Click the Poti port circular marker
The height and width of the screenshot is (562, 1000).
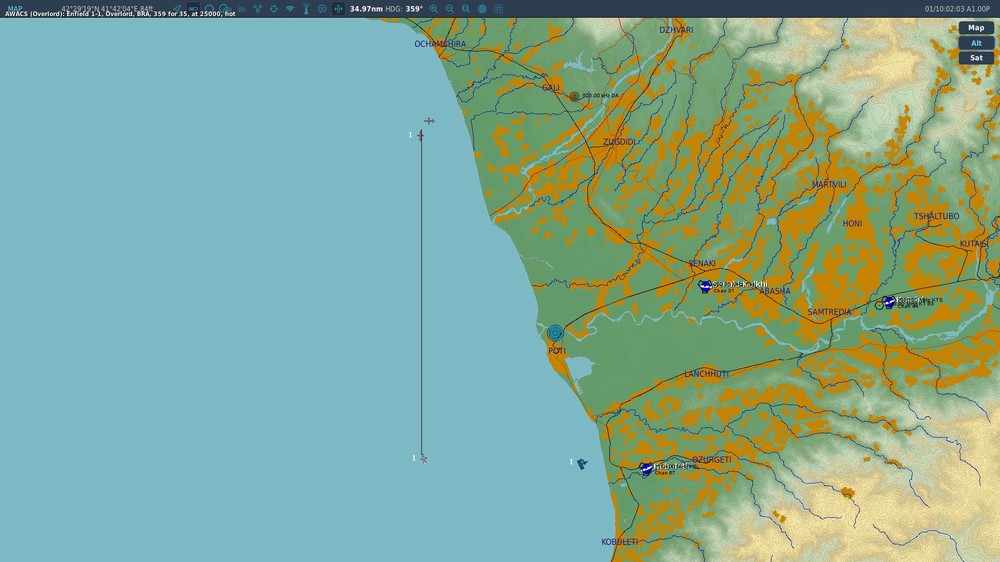pos(555,332)
